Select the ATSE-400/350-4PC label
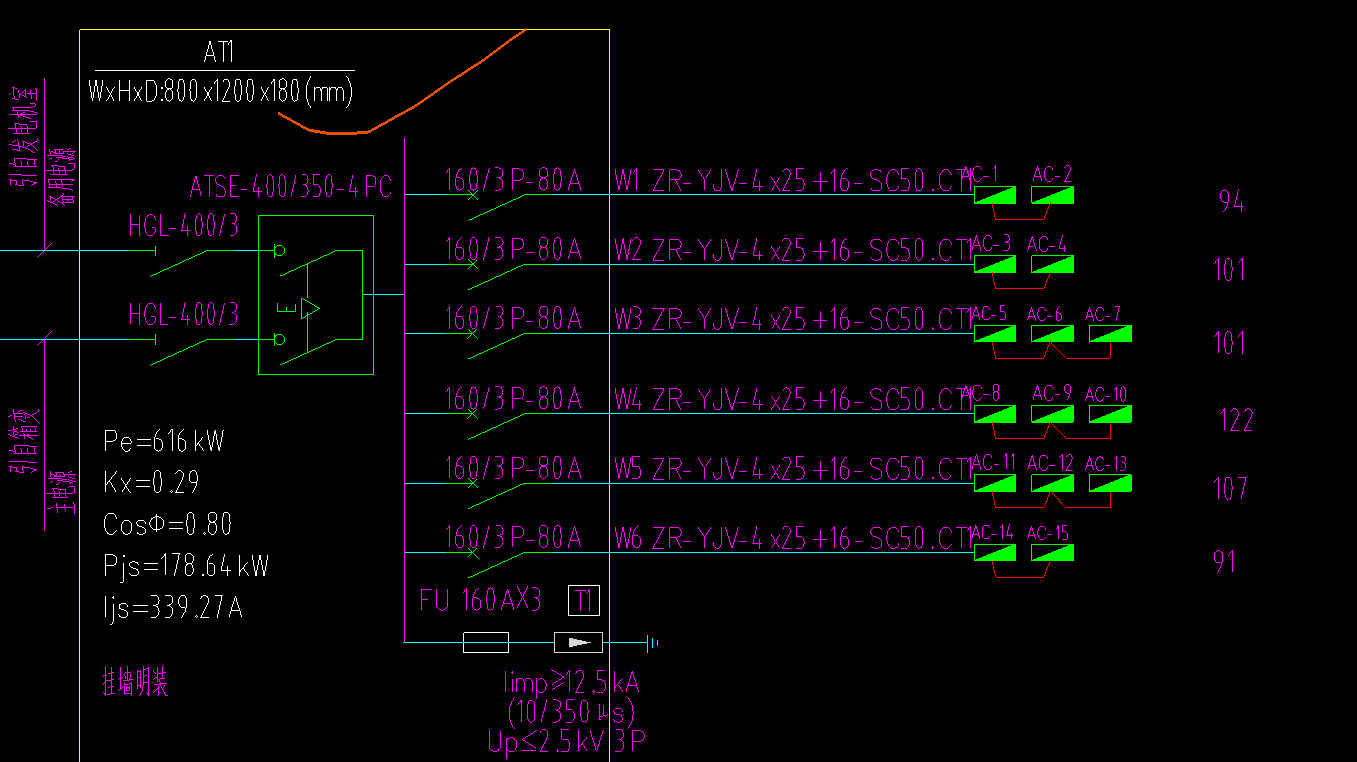1357x762 pixels. (291, 187)
